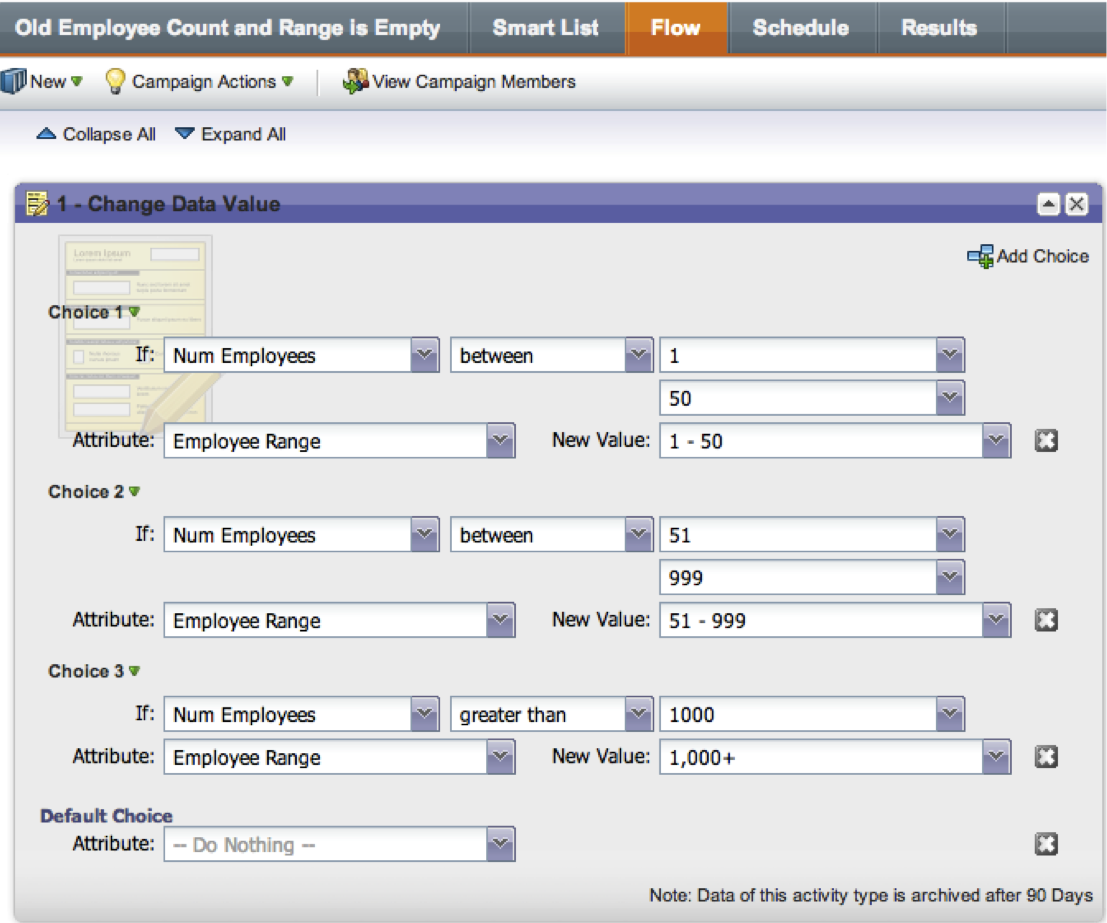The width and height of the screenshot is (1107, 923).
Task: Remove Choice 1 with its X icon
Action: pos(1046,441)
